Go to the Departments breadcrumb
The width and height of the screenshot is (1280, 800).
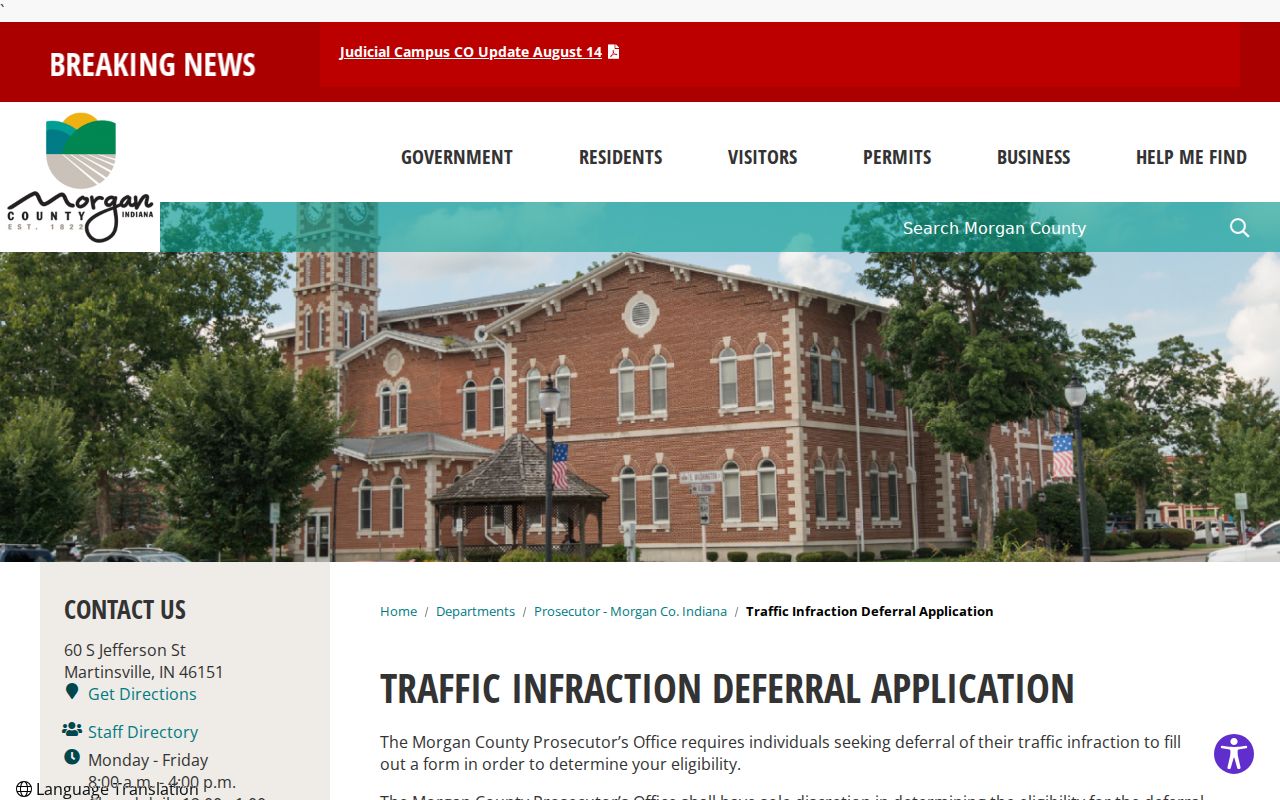[475, 611]
